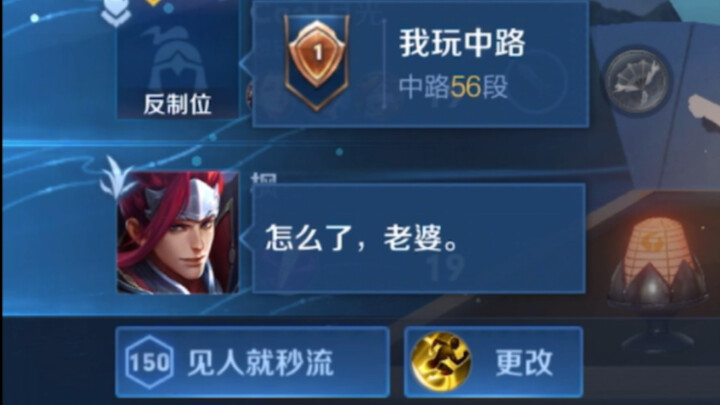Select the helmet silhouette in 反制位 slot
Image resolution: width=720 pixels, height=405 pixels.
pos(178,57)
